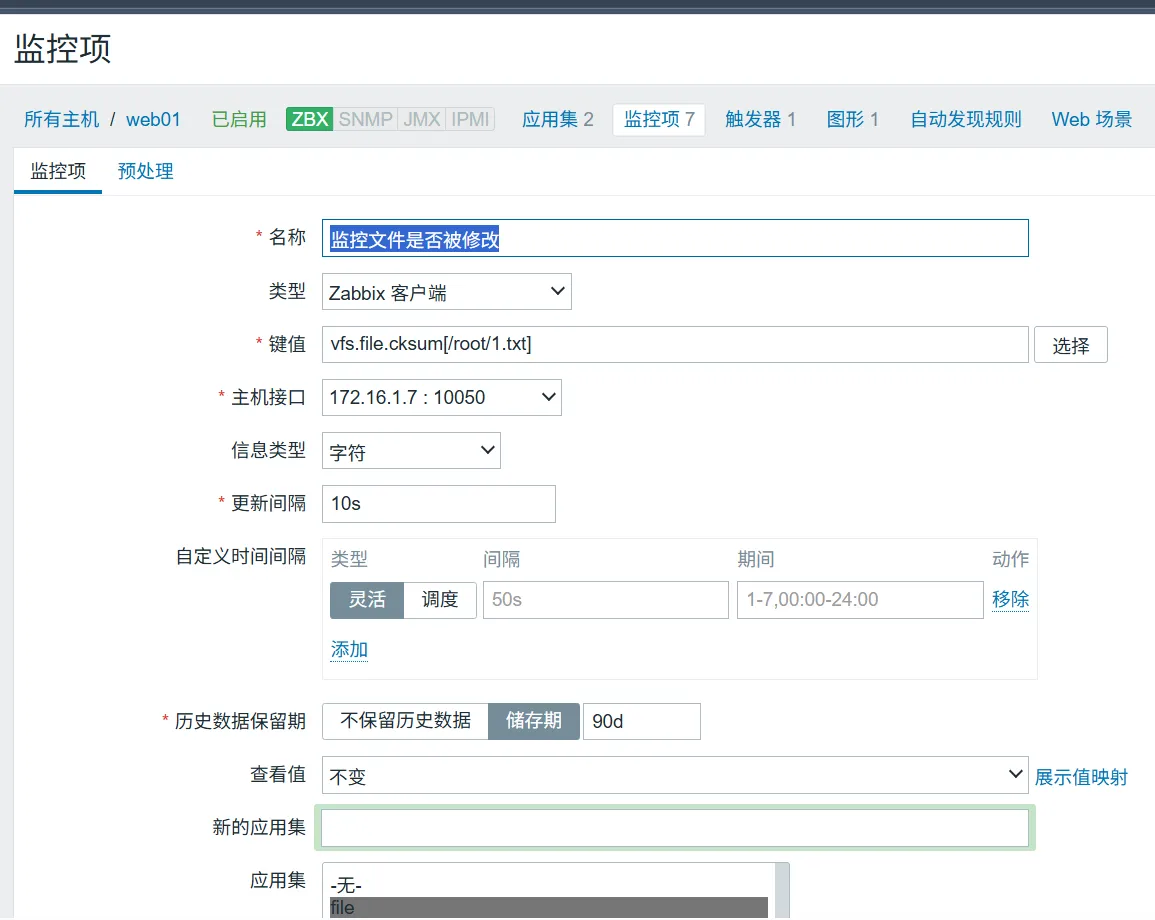Click the 添加 interval link

[349, 650]
